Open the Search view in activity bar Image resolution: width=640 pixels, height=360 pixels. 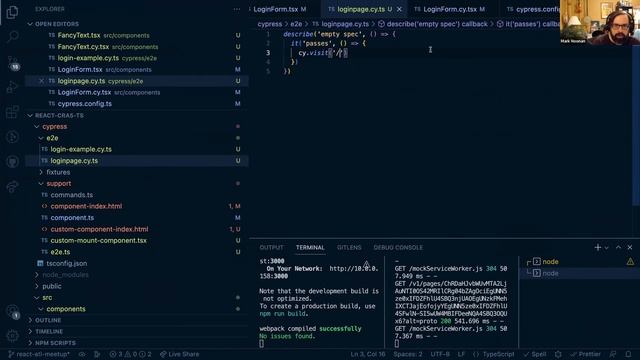coord(12,37)
